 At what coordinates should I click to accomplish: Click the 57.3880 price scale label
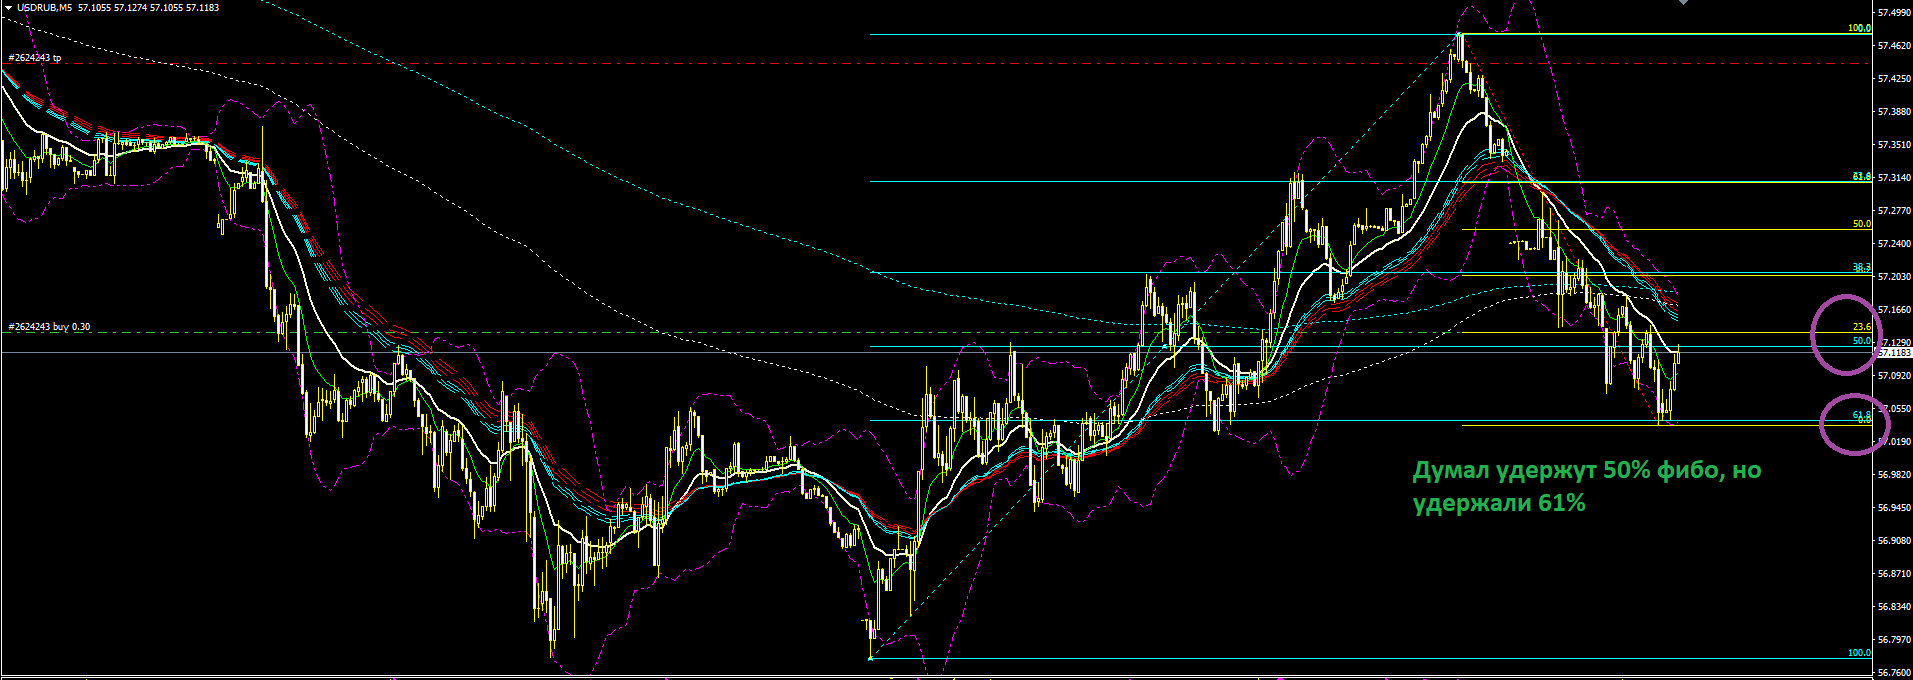1894,112
